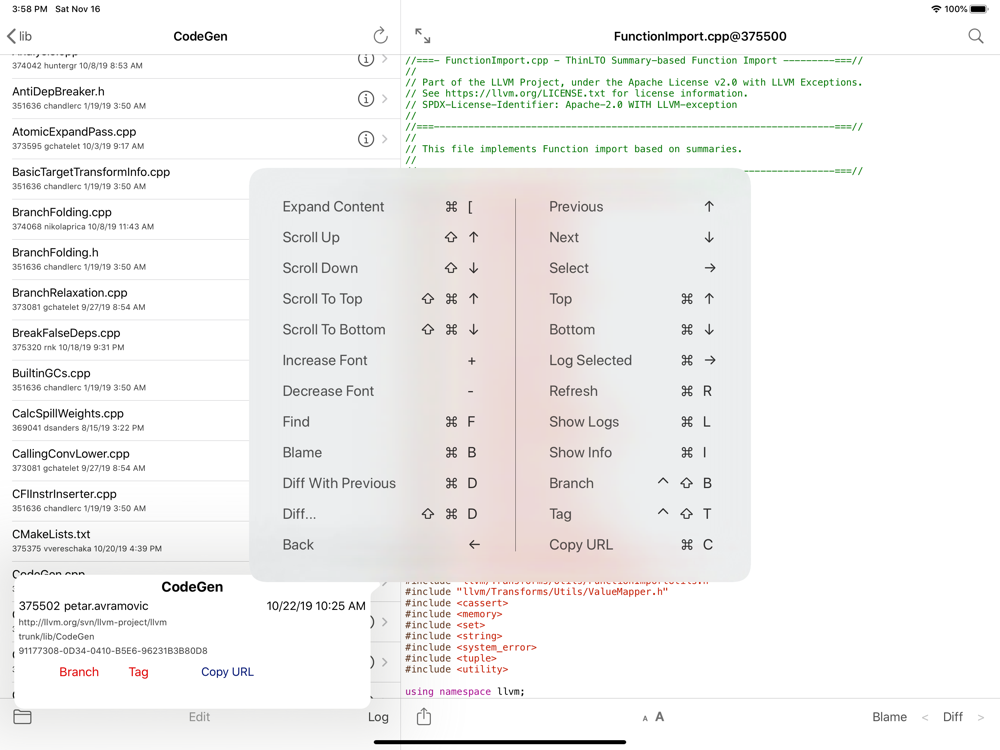The image size is (1000, 750).
Task: Tap the expand content arrows icon
Action: (422, 36)
